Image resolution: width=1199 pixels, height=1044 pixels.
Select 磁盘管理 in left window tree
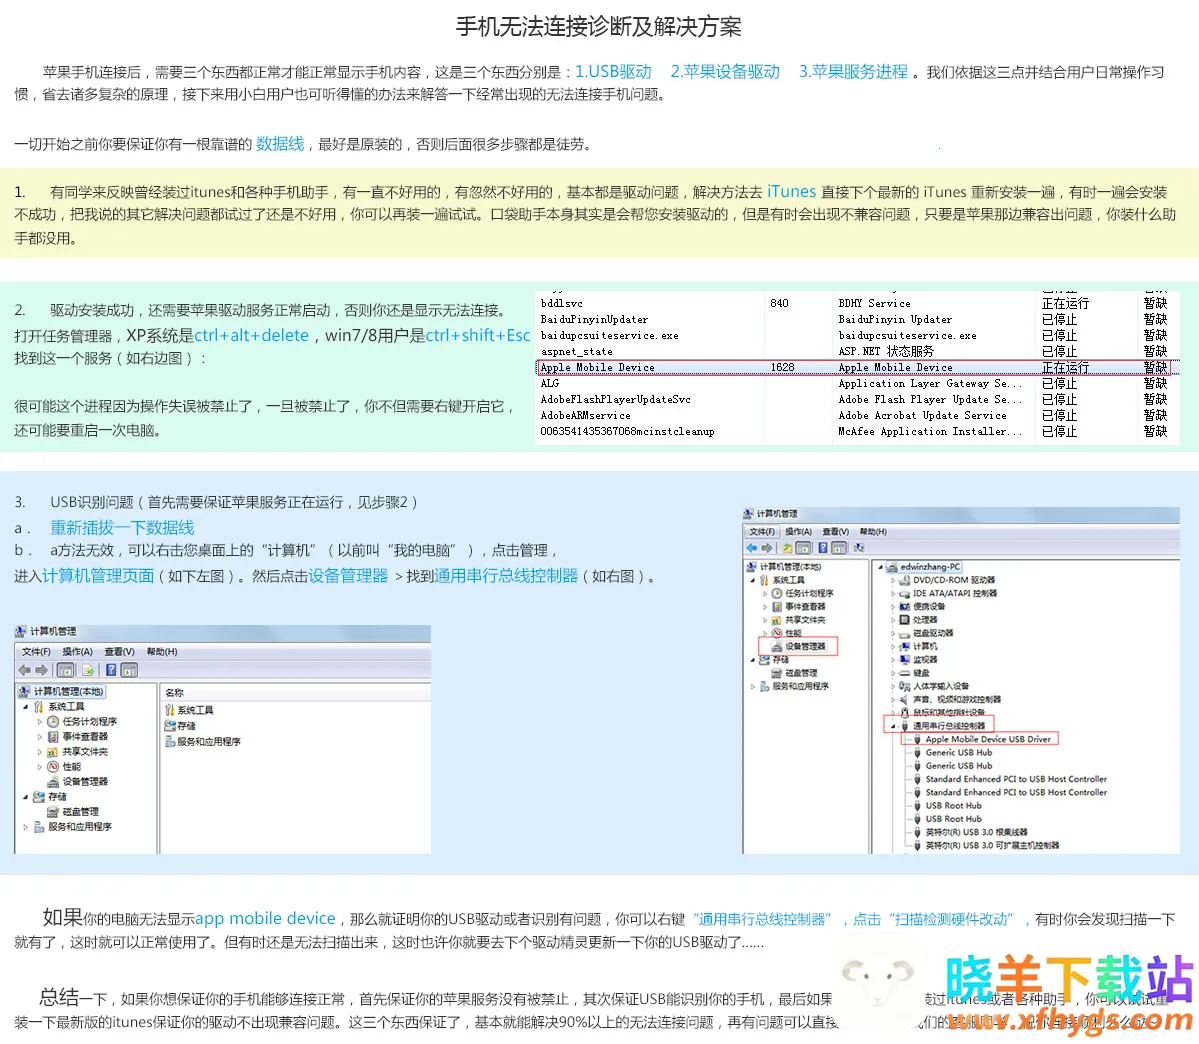pos(80,812)
